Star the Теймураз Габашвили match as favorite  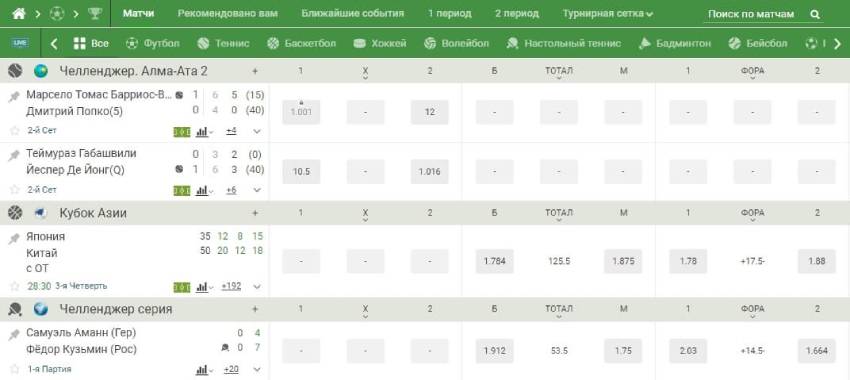click(x=15, y=190)
